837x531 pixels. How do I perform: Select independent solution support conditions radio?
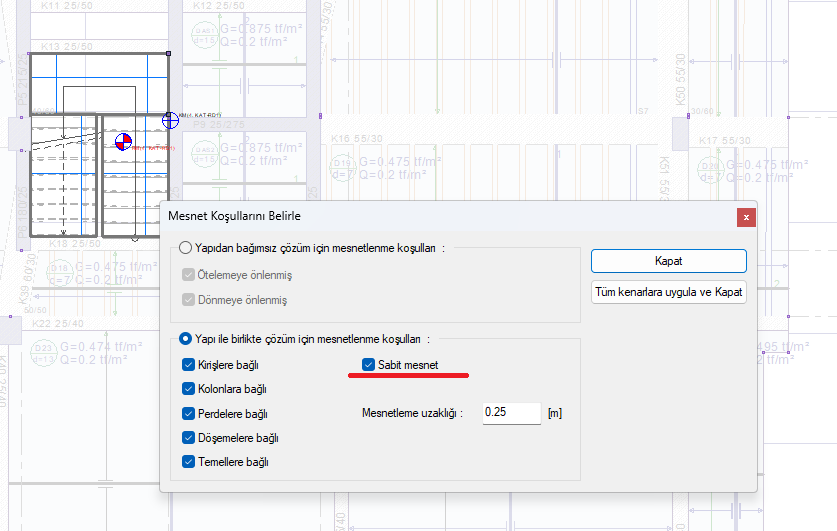[x=186, y=248]
